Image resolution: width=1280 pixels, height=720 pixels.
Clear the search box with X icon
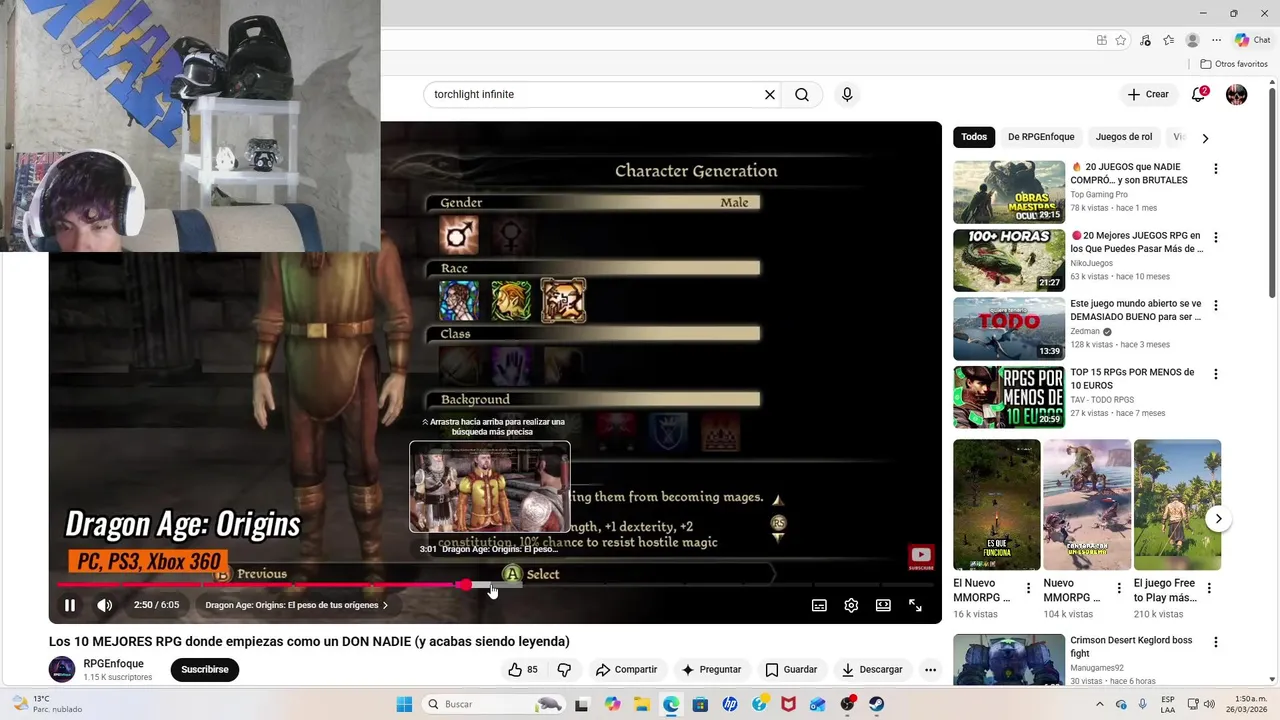pyautogui.click(x=770, y=94)
